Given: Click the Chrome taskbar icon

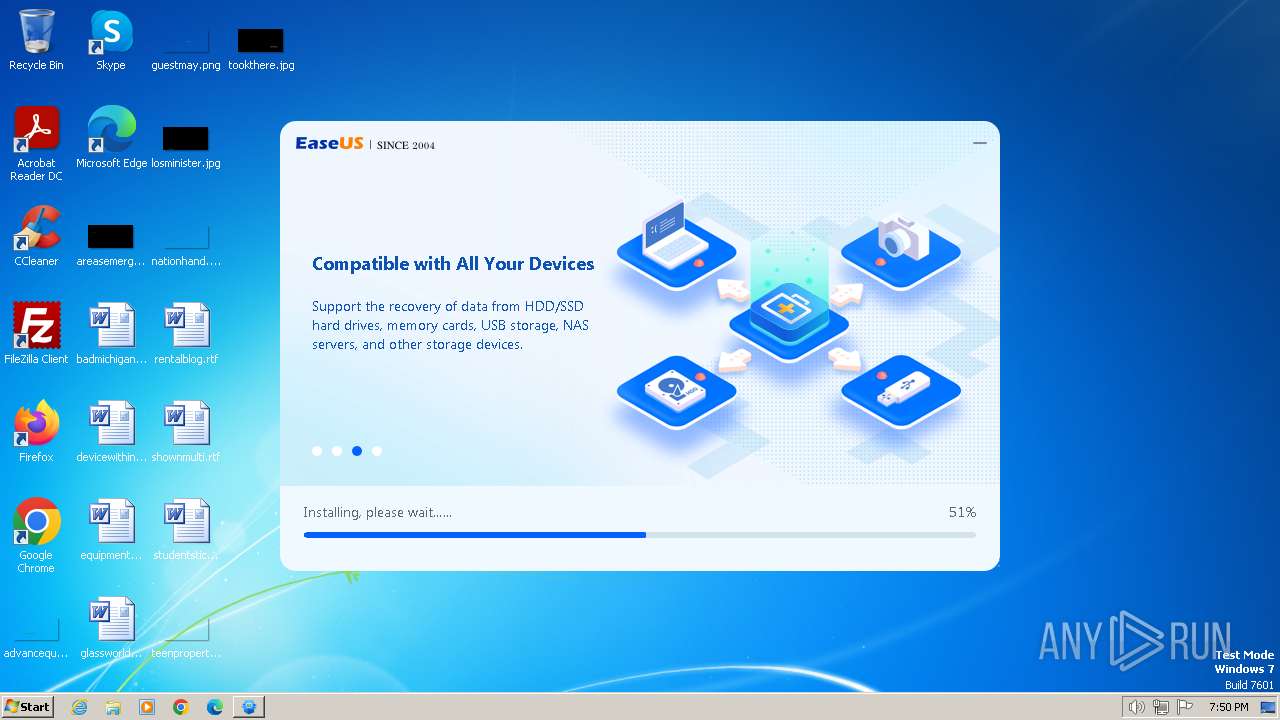Looking at the screenshot, I should 181,707.
